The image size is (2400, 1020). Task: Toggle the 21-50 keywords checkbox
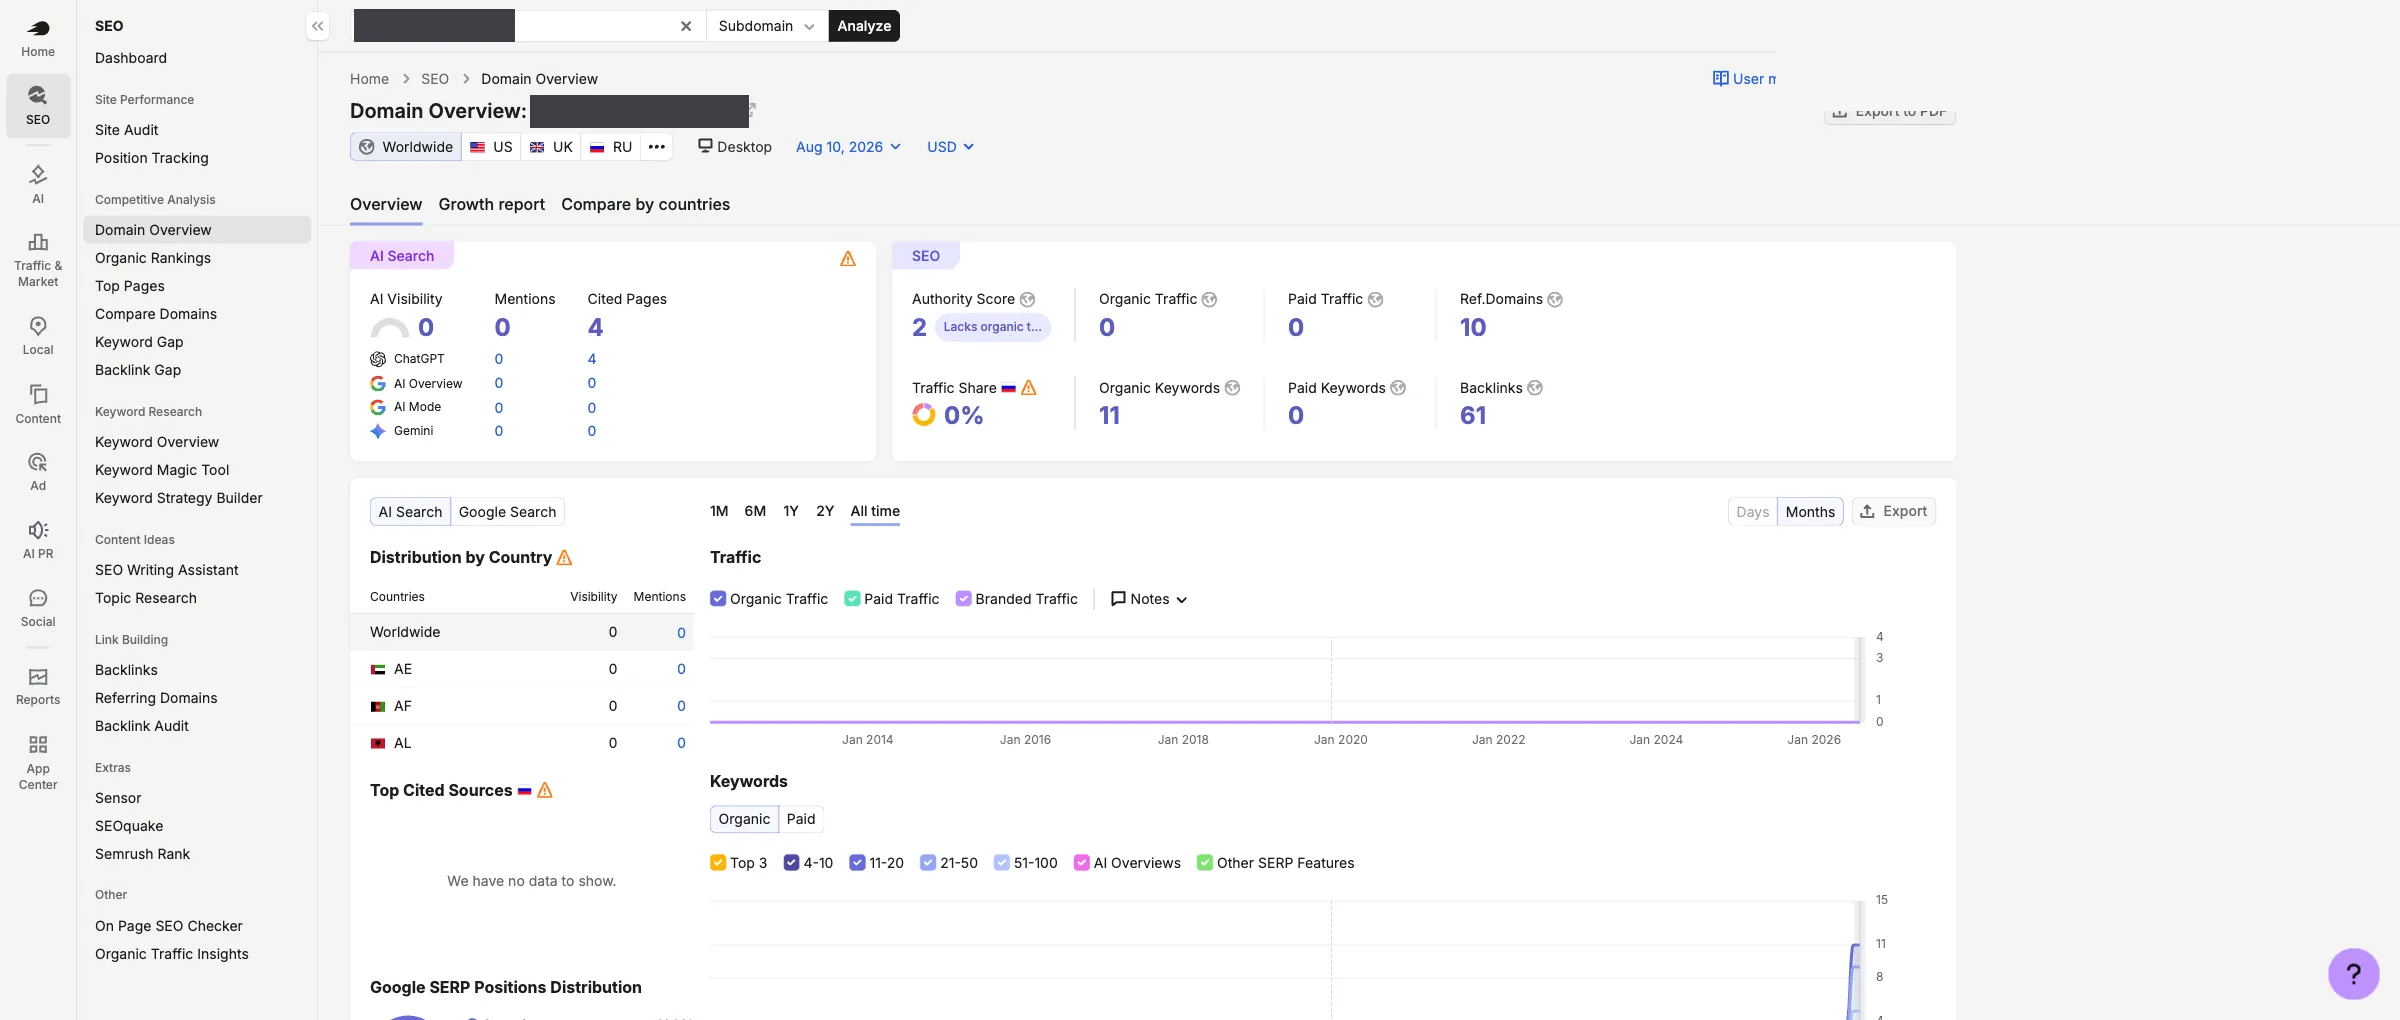[928, 863]
